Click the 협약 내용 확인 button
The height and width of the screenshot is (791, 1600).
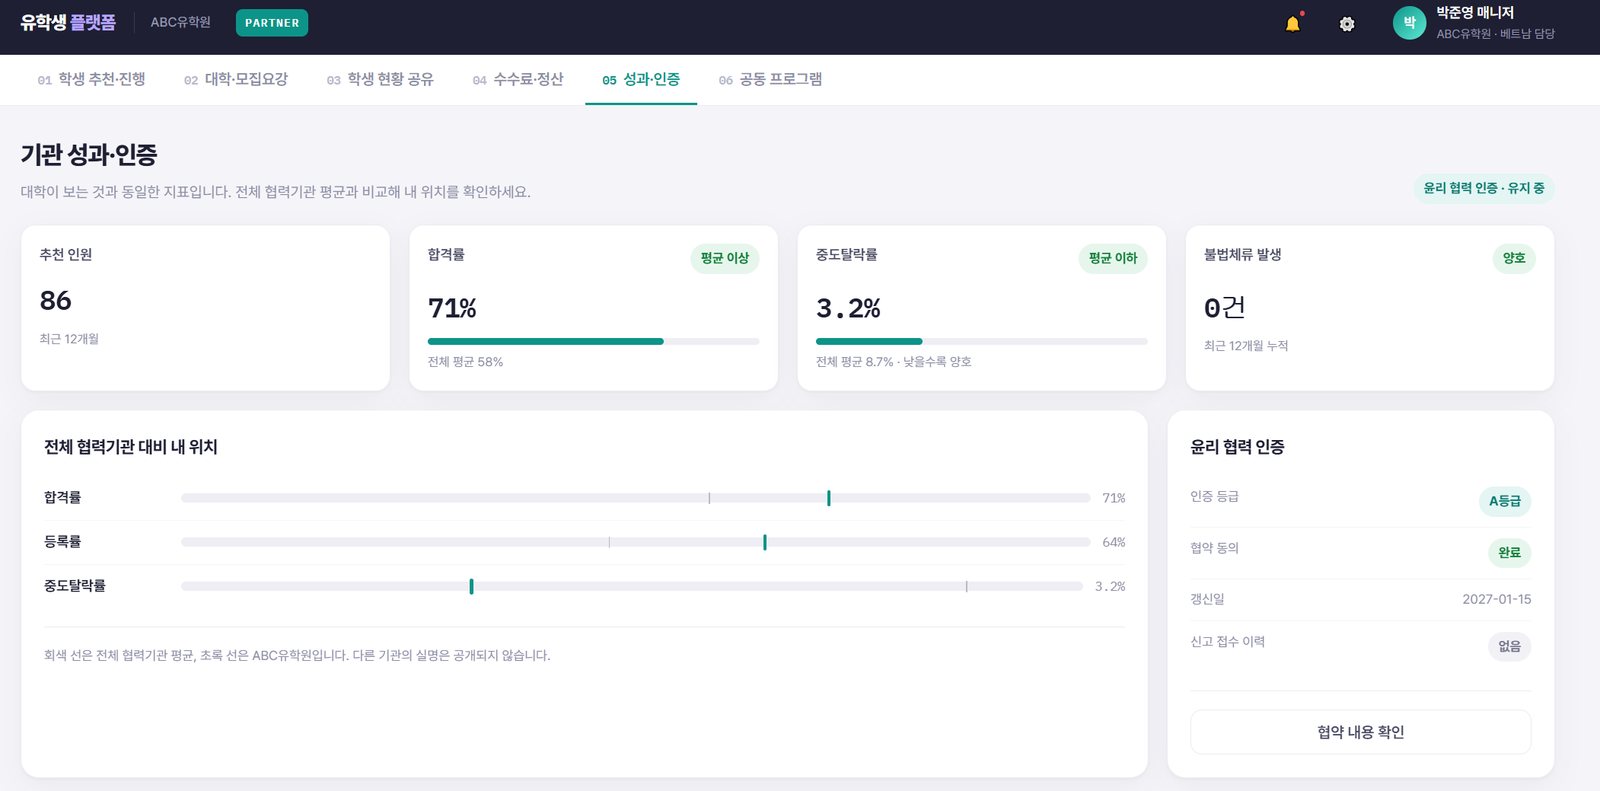[1360, 732]
